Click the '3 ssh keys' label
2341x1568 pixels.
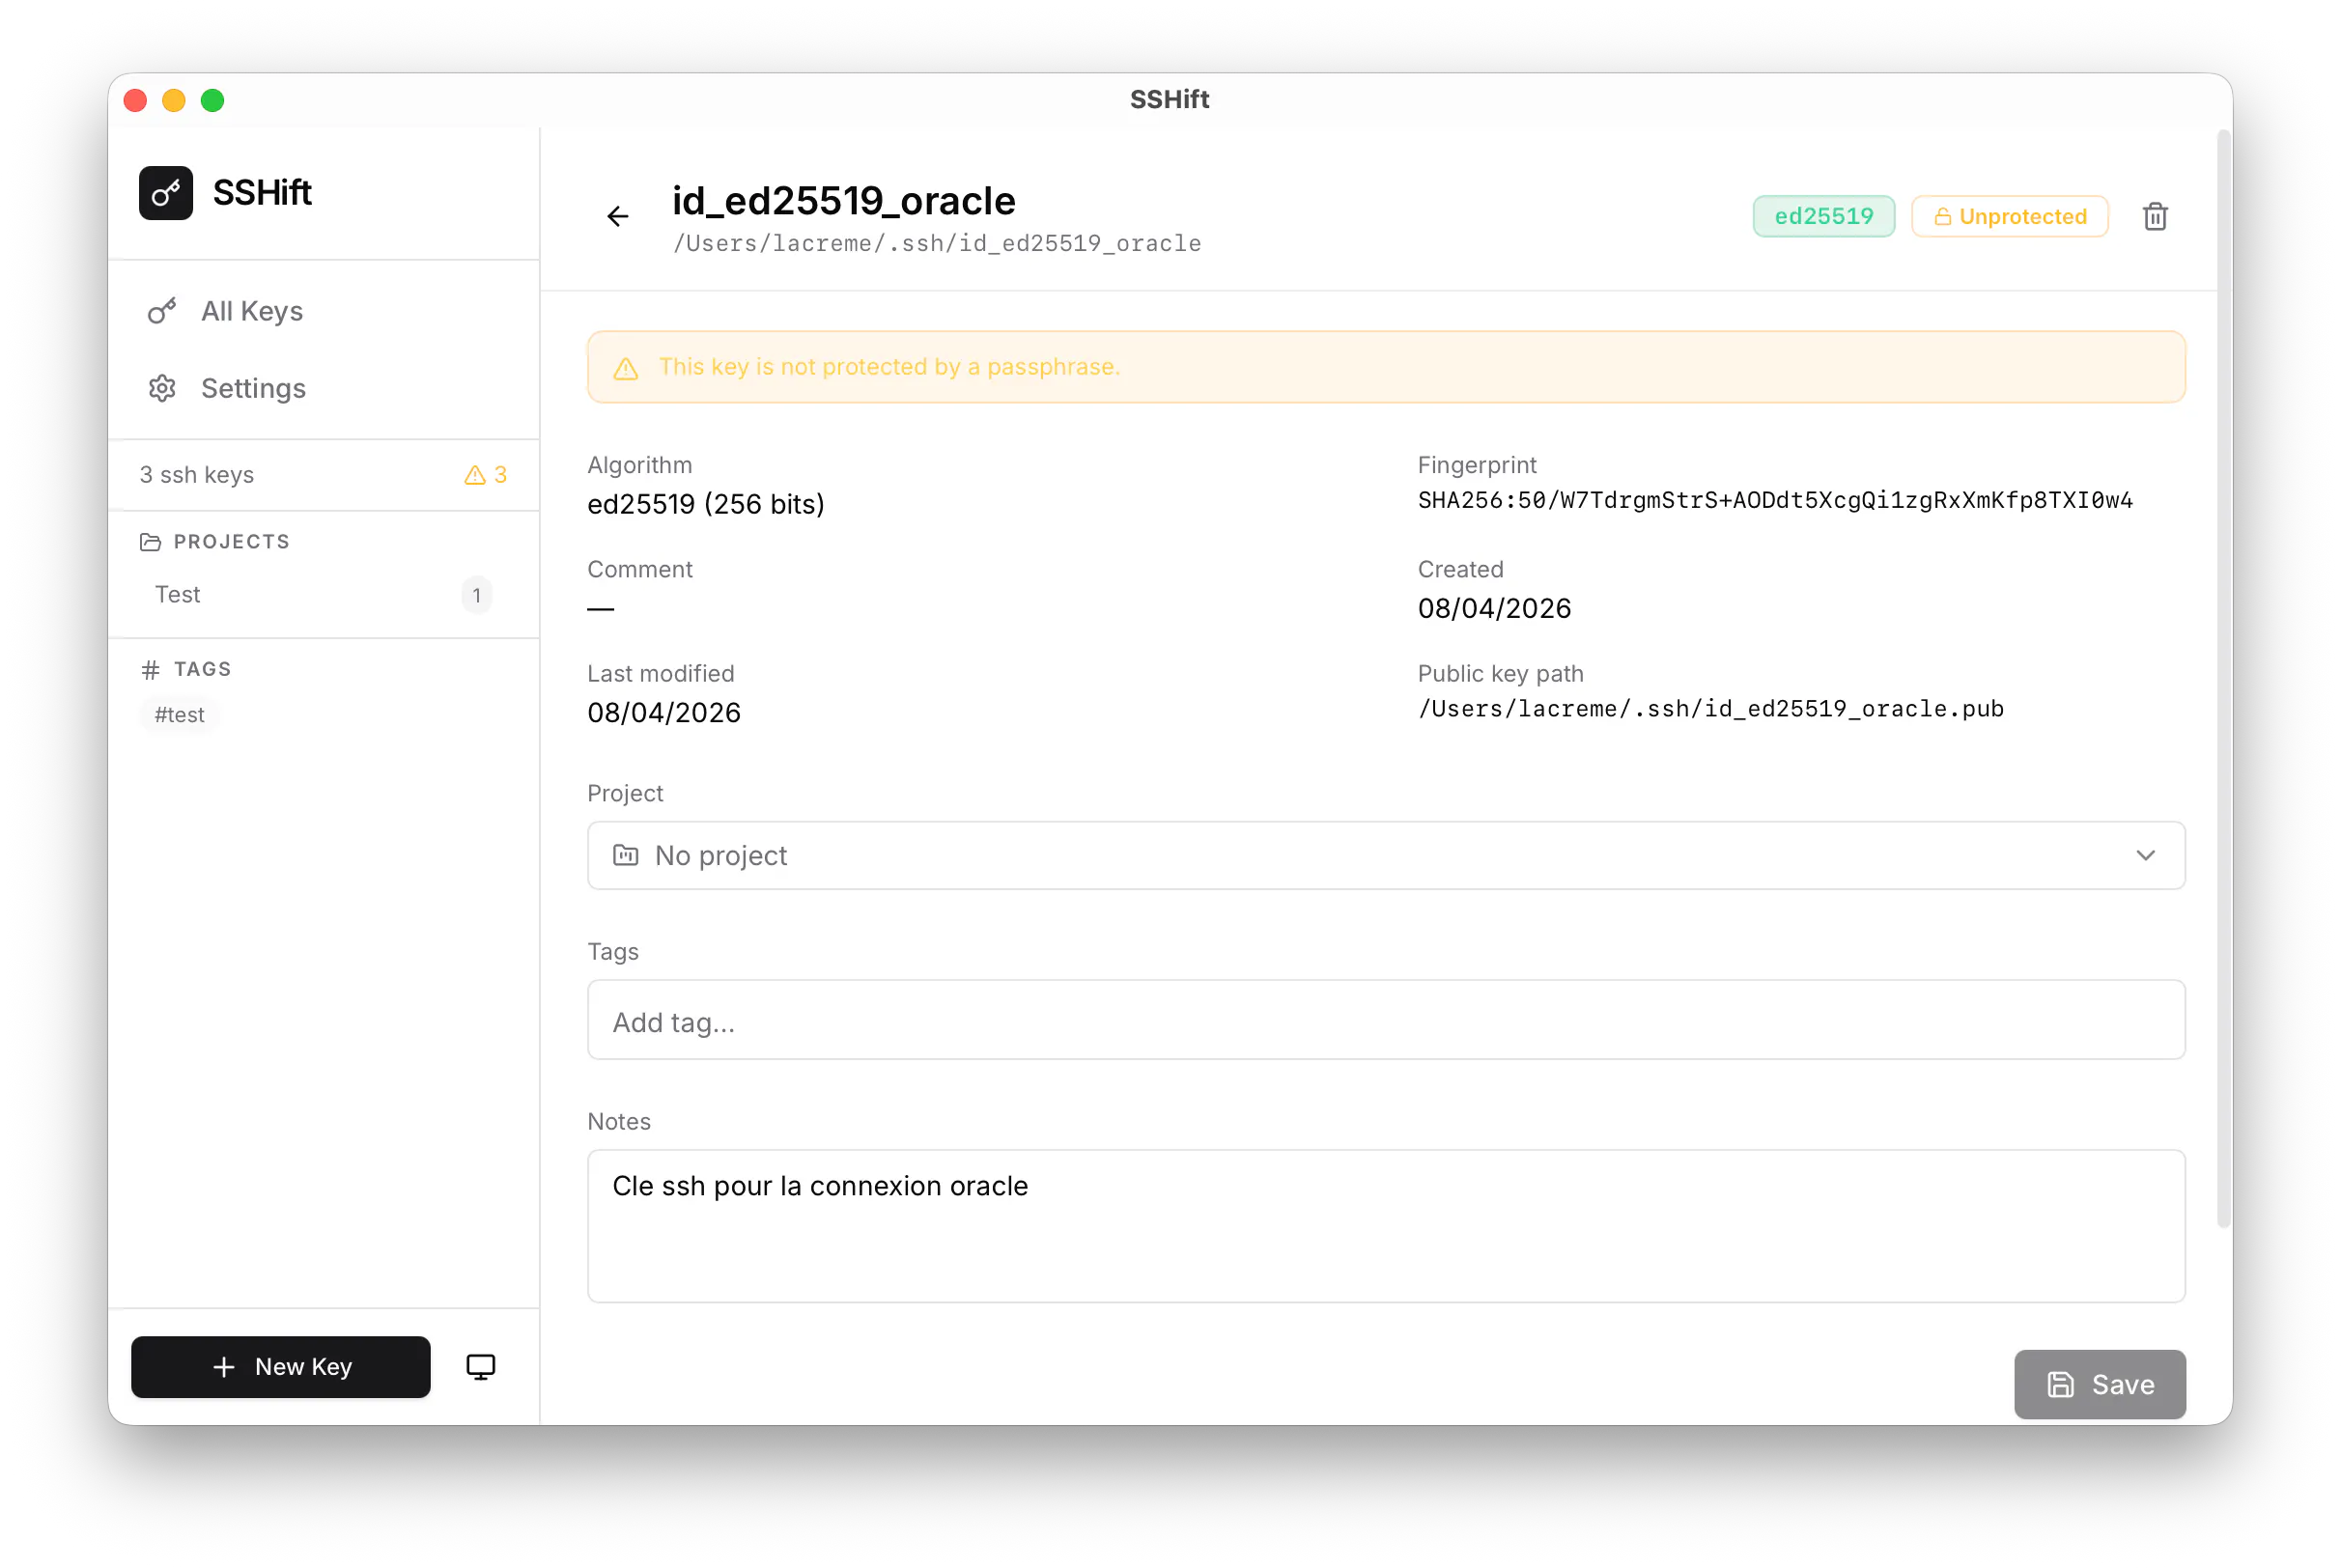click(197, 475)
